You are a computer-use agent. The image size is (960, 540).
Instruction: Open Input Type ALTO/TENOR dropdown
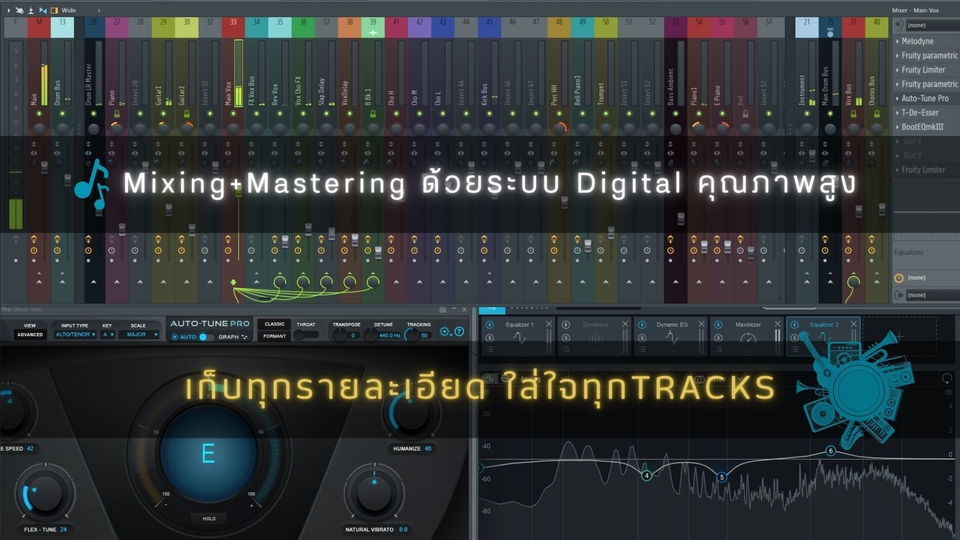tap(75, 335)
